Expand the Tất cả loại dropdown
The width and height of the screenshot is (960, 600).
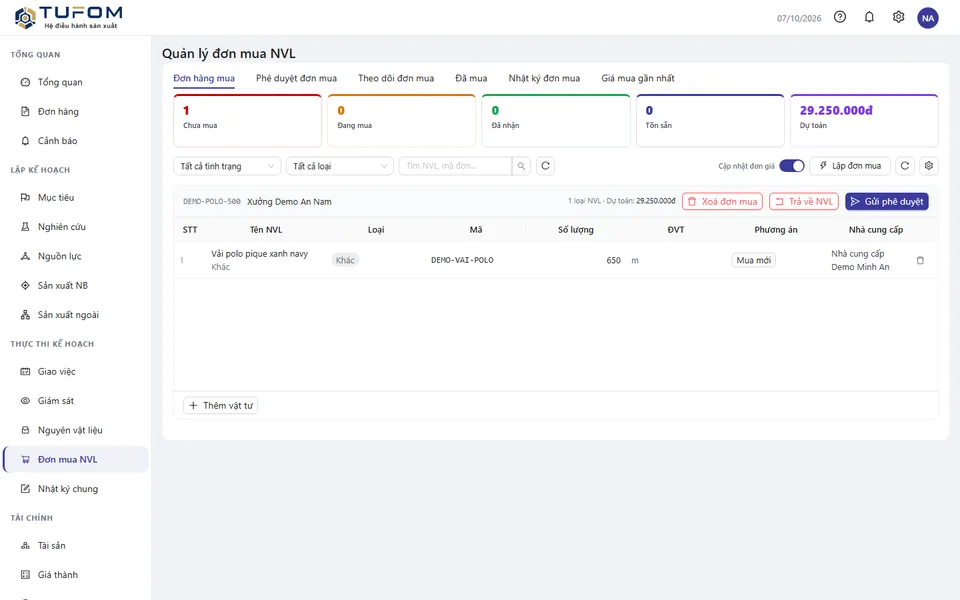point(340,166)
